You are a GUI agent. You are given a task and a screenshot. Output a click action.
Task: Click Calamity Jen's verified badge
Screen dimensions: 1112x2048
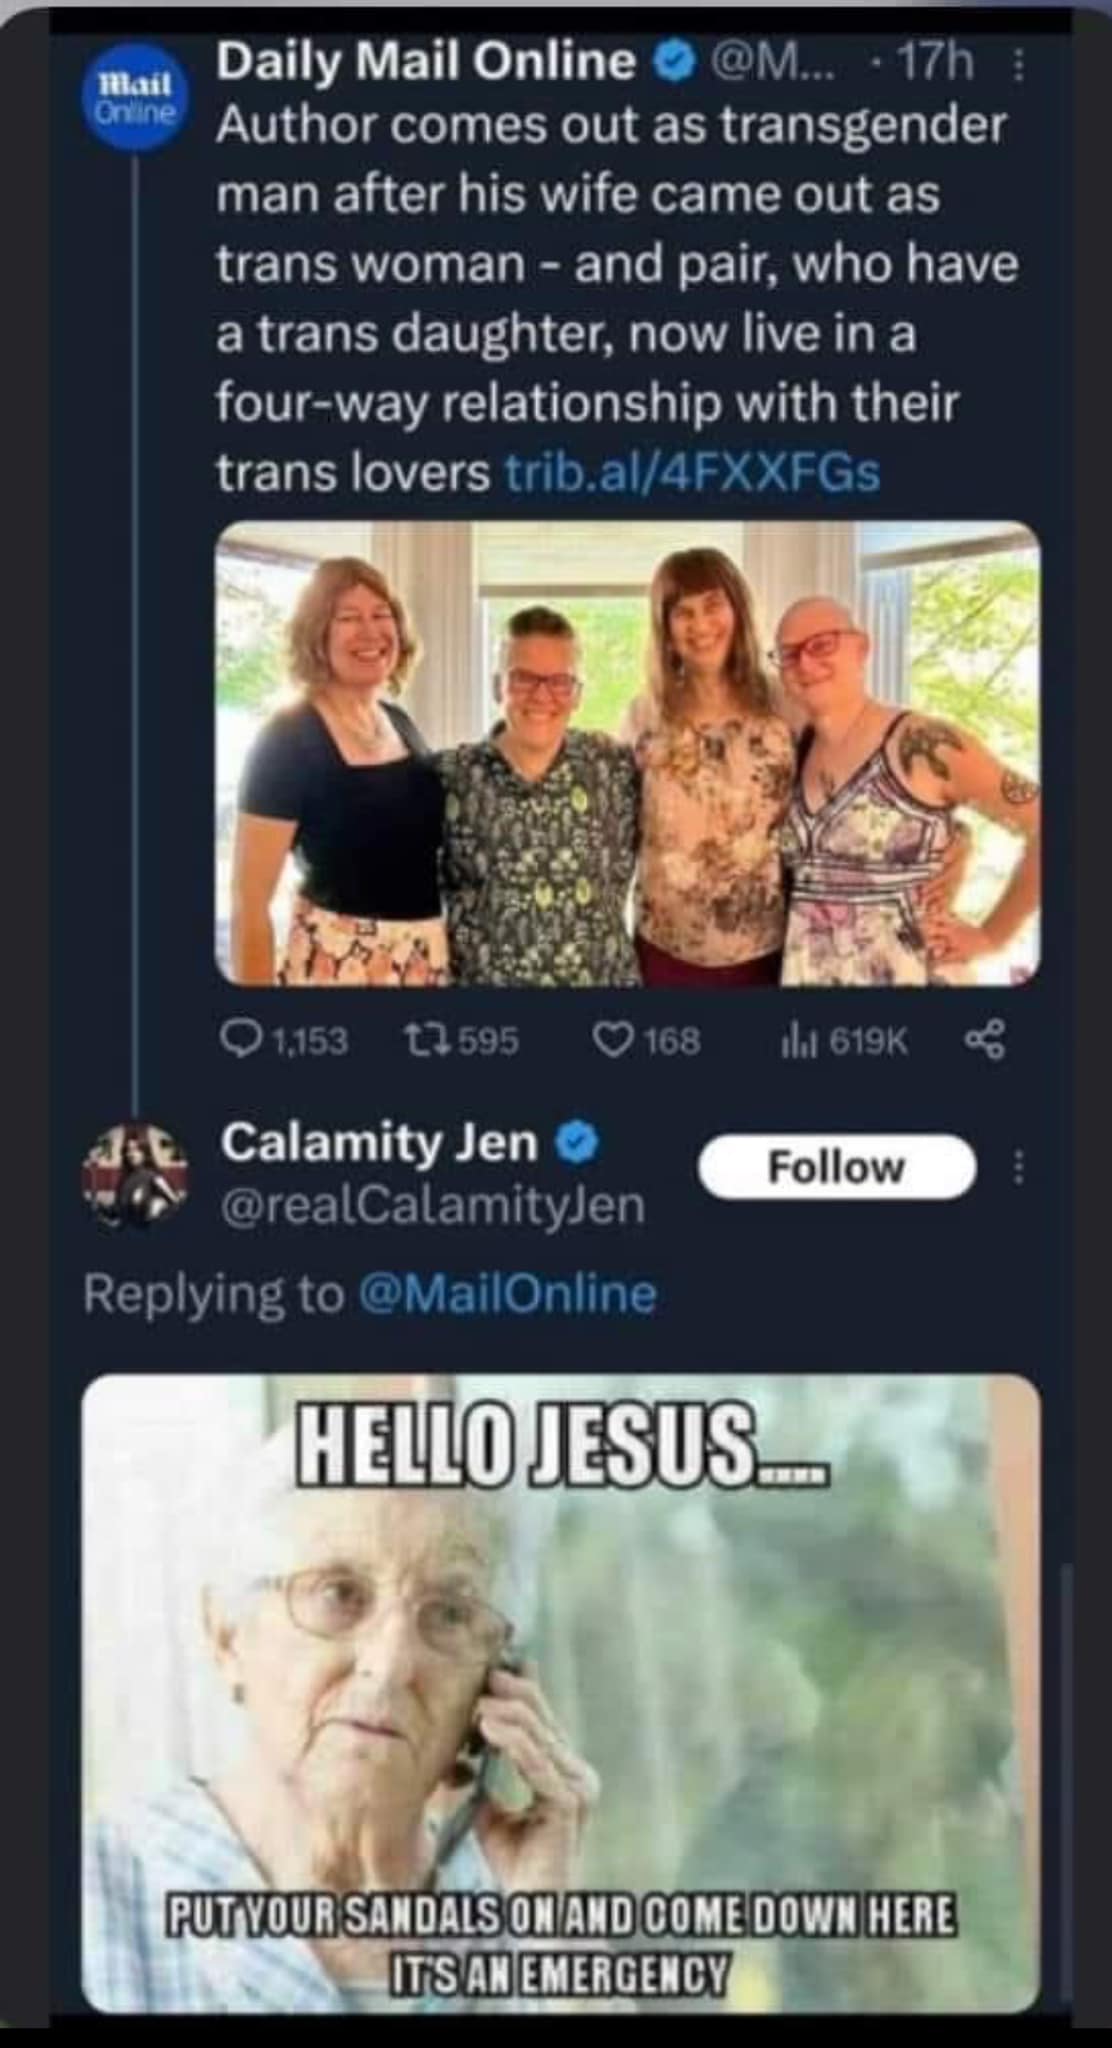(x=580, y=1143)
